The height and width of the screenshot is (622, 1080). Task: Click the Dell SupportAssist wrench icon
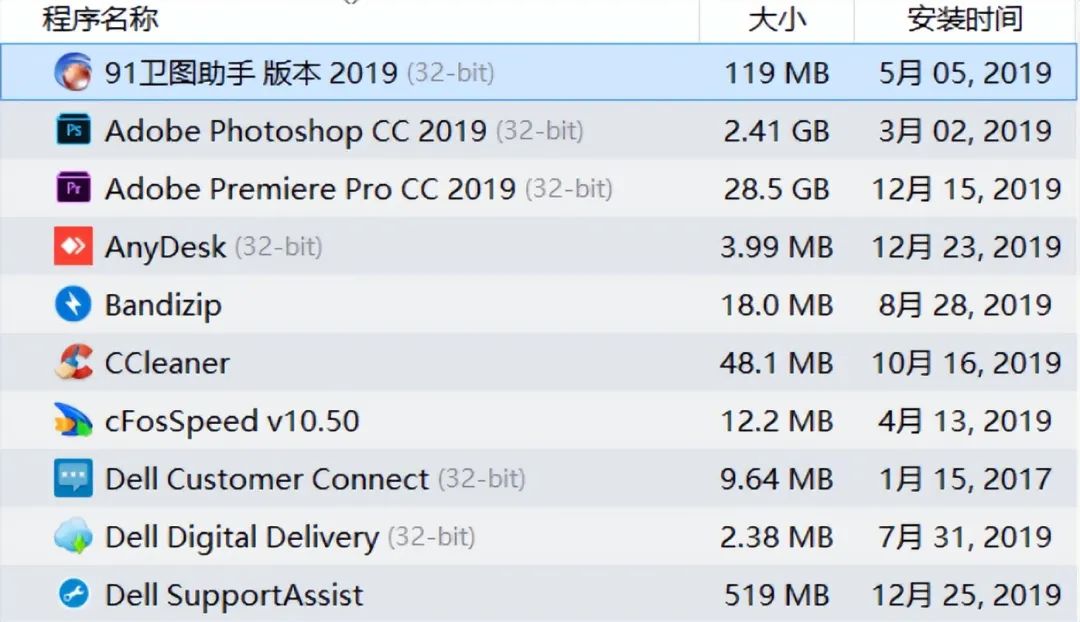(x=73, y=594)
